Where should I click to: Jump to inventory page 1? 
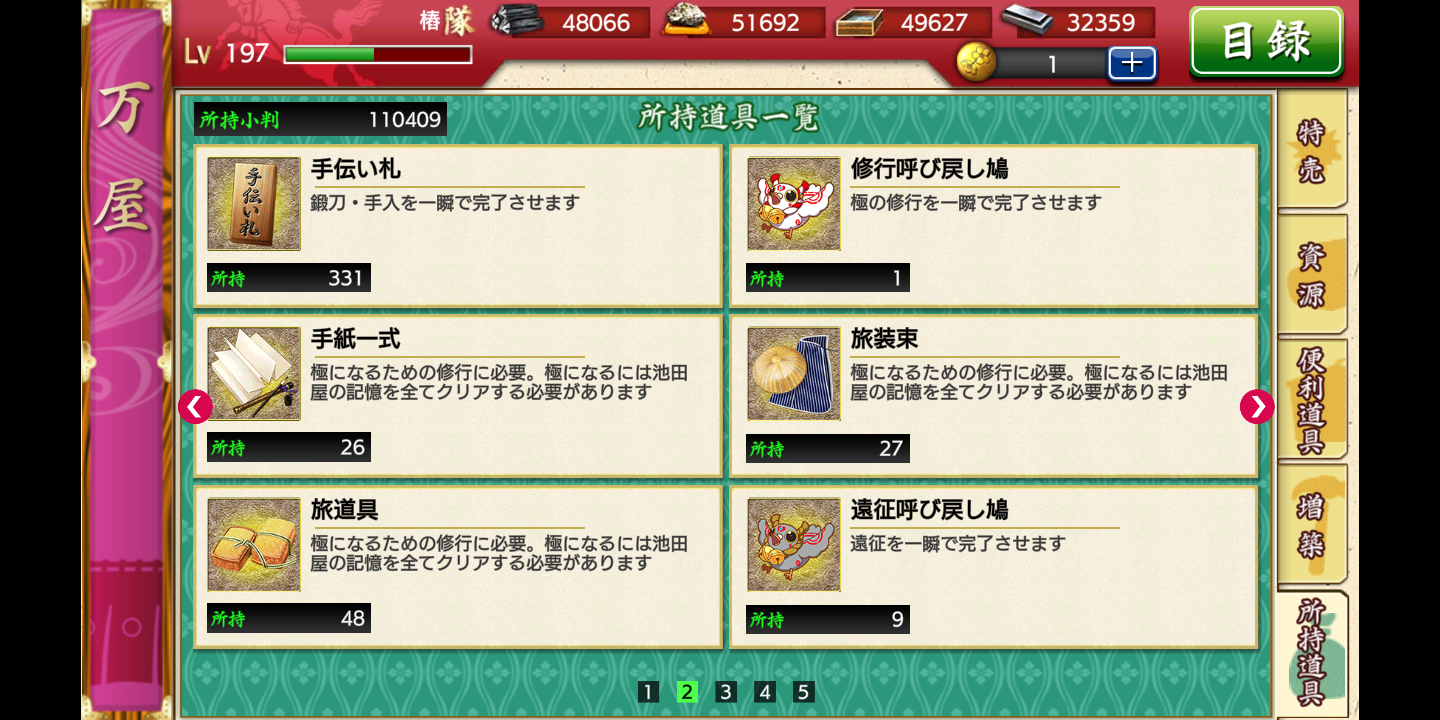click(x=648, y=692)
